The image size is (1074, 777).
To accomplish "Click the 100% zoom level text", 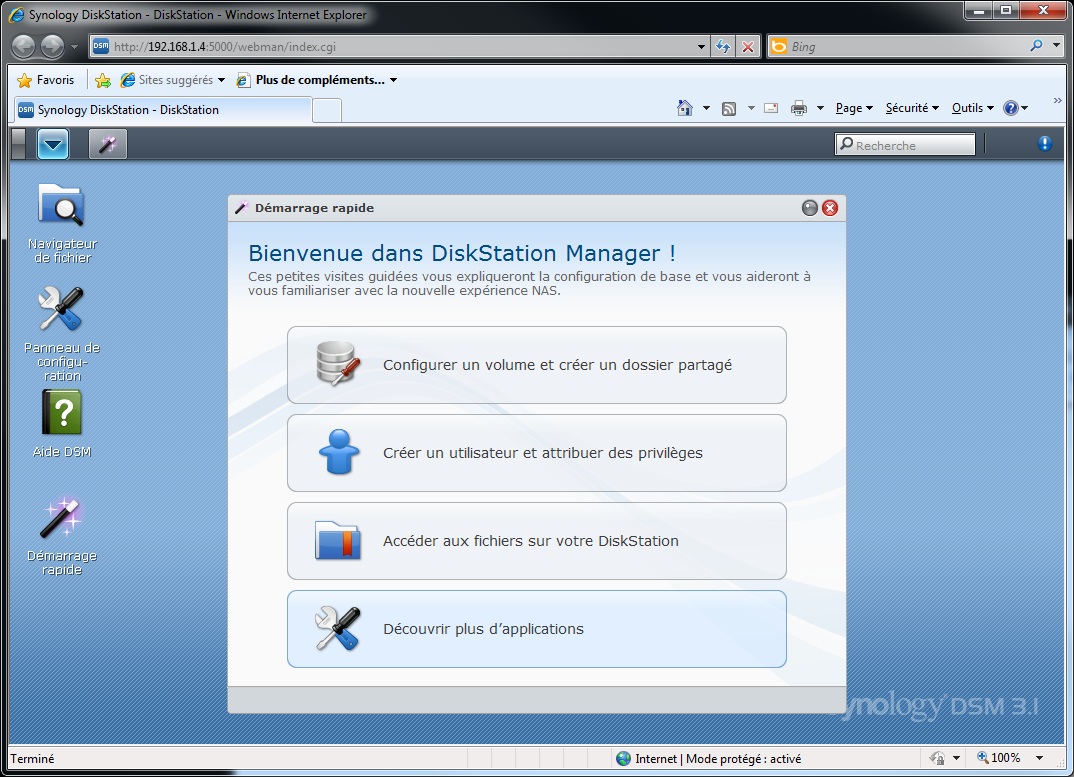I will 1006,758.
